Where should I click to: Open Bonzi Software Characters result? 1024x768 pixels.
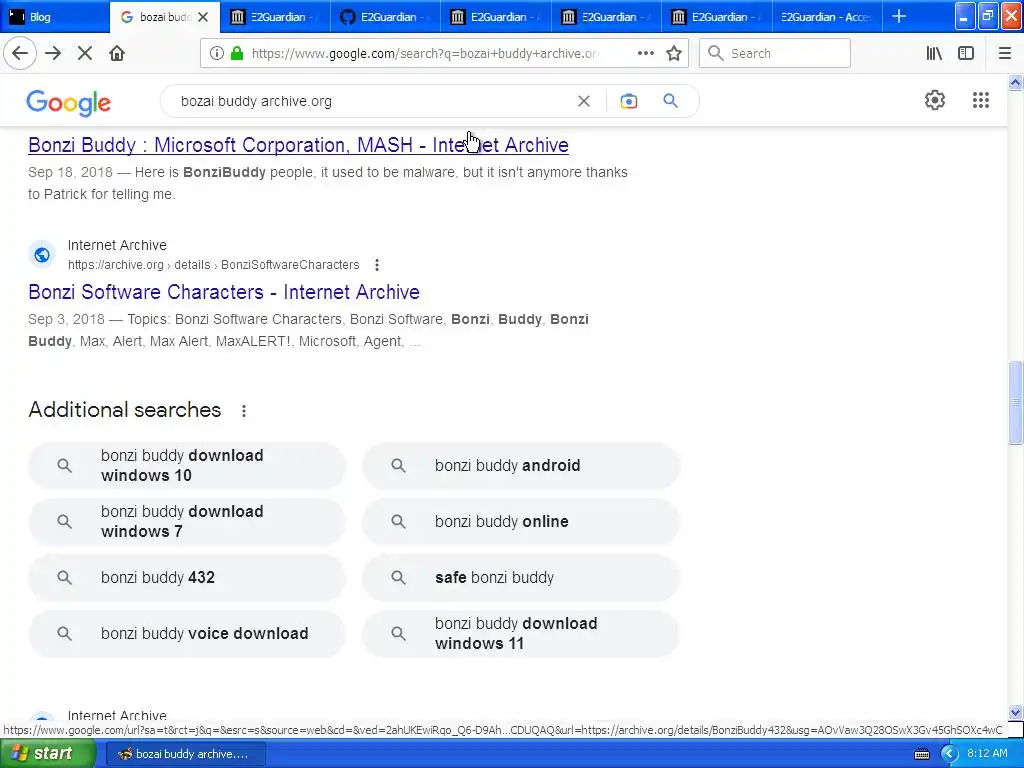(x=224, y=292)
